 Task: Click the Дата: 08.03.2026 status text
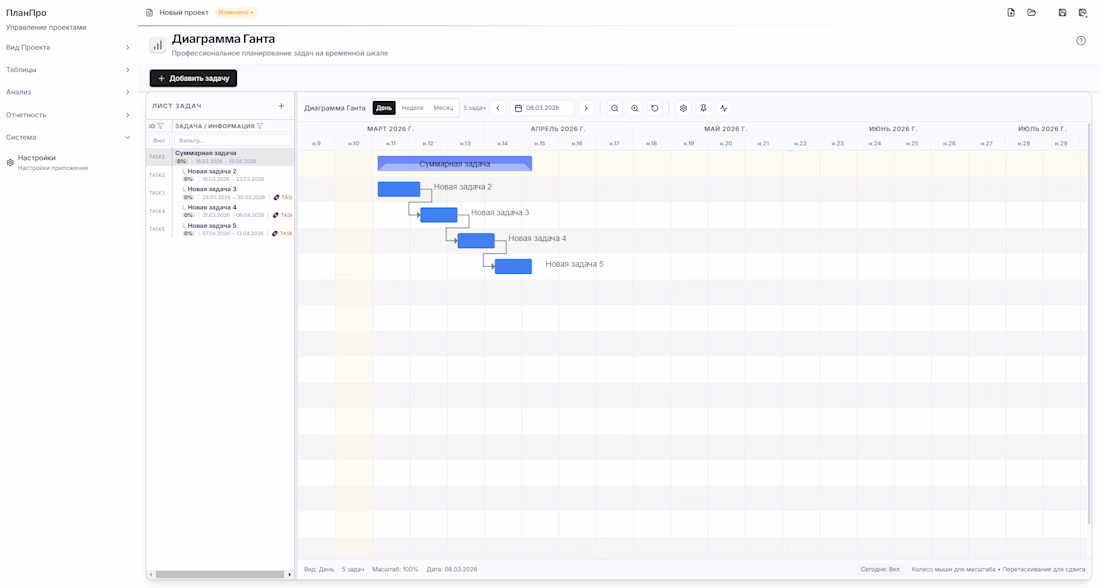[x=452, y=569]
